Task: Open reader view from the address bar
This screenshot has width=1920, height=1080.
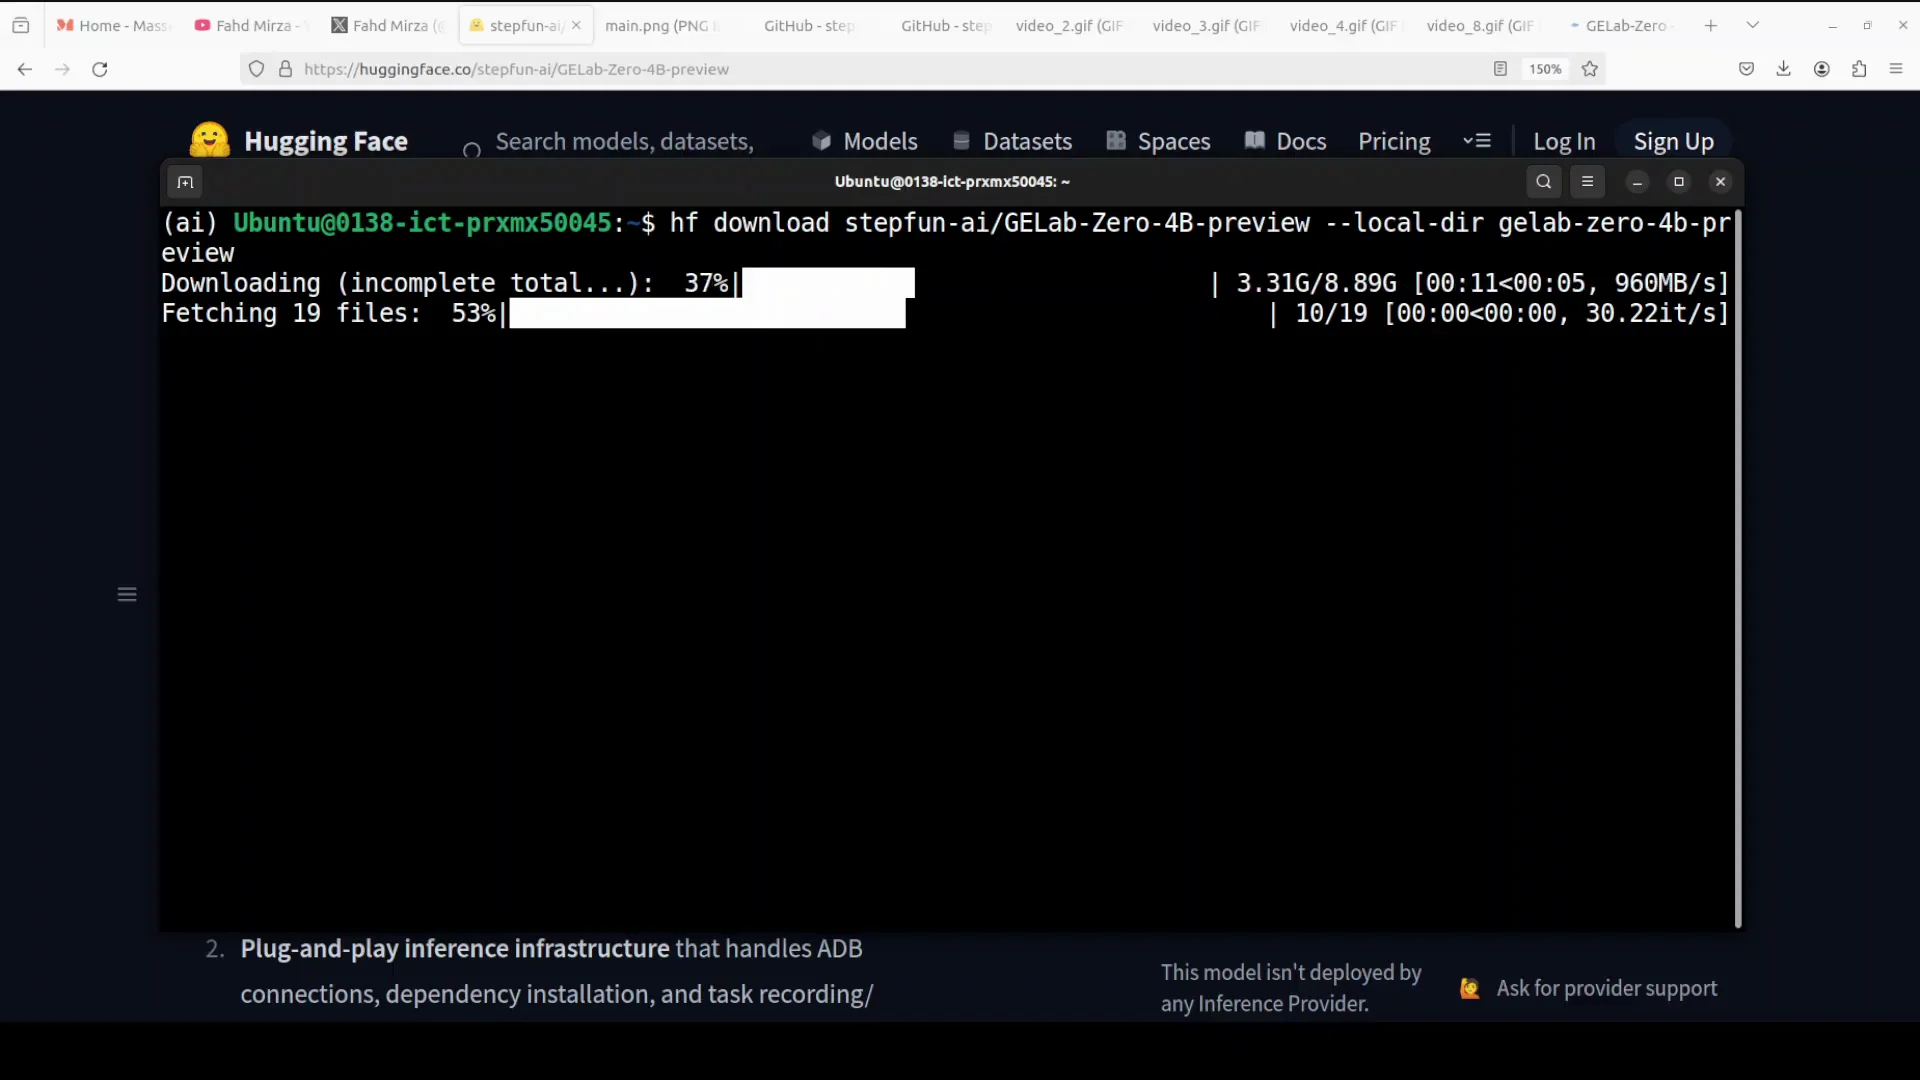Action: pyautogui.click(x=1500, y=69)
